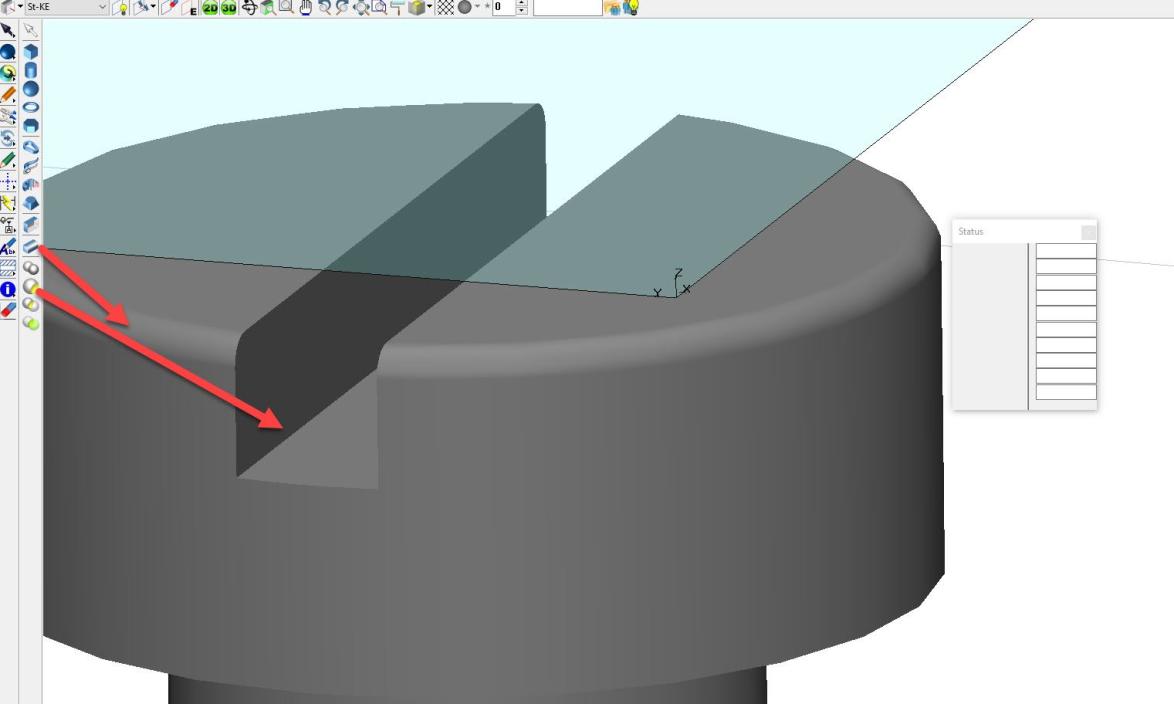
Task: Open the trim tools icon with scissors
Action: pos(7,116)
